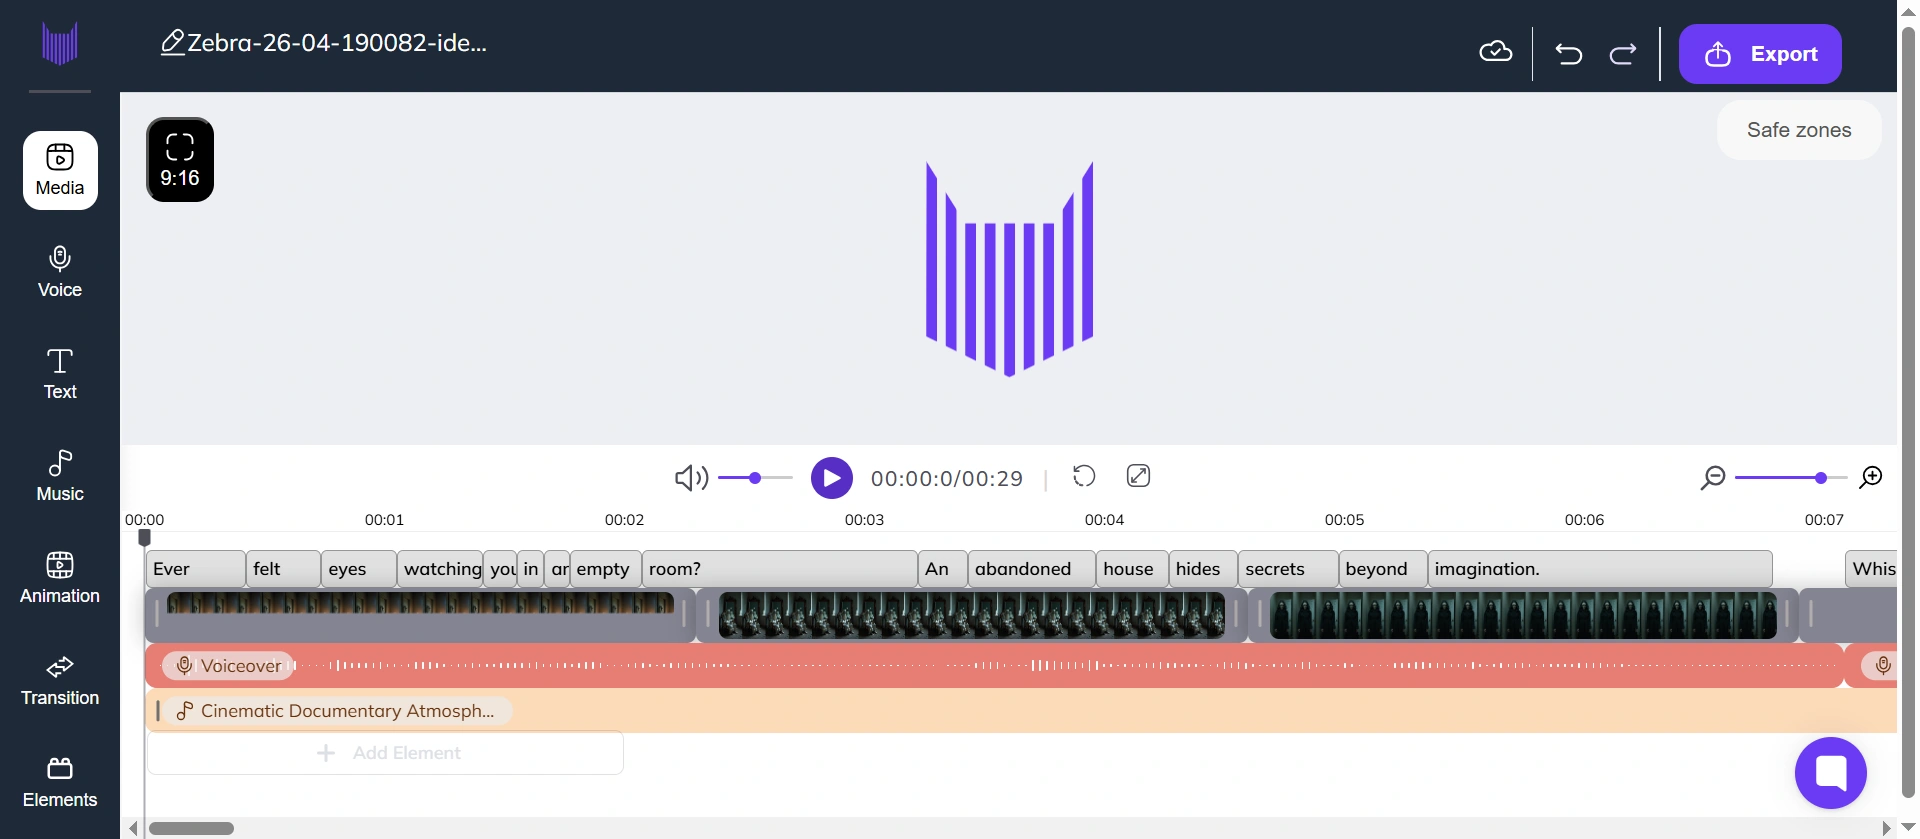The height and width of the screenshot is (839, 1920).
Task: Select the 'hides' caption block
Action: coord(1203,569)
